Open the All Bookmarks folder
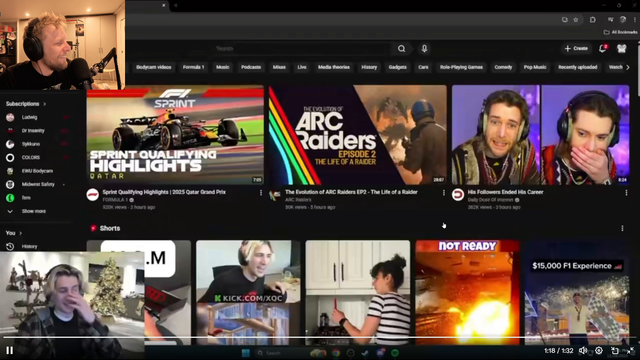This screenshot has height=360, width=640. click(620, 32)
